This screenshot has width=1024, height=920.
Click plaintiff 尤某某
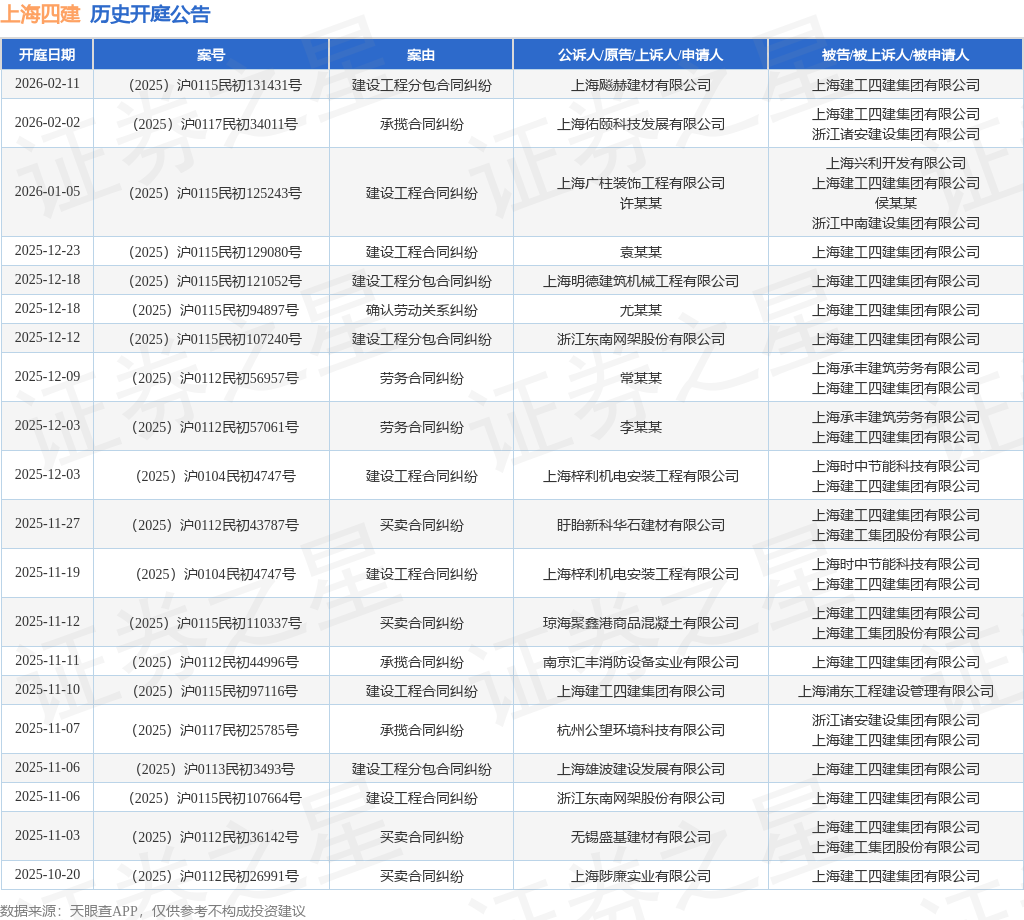[x=641, y=310]
